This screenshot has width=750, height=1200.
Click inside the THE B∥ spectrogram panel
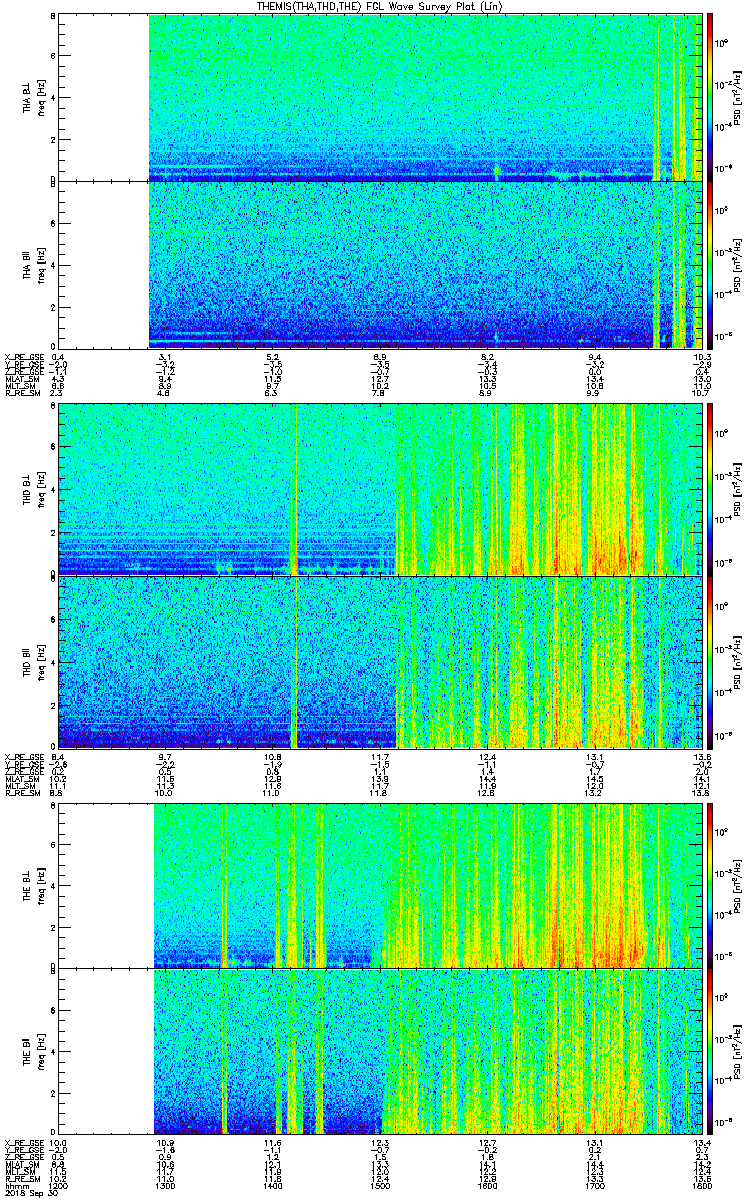378,1053
